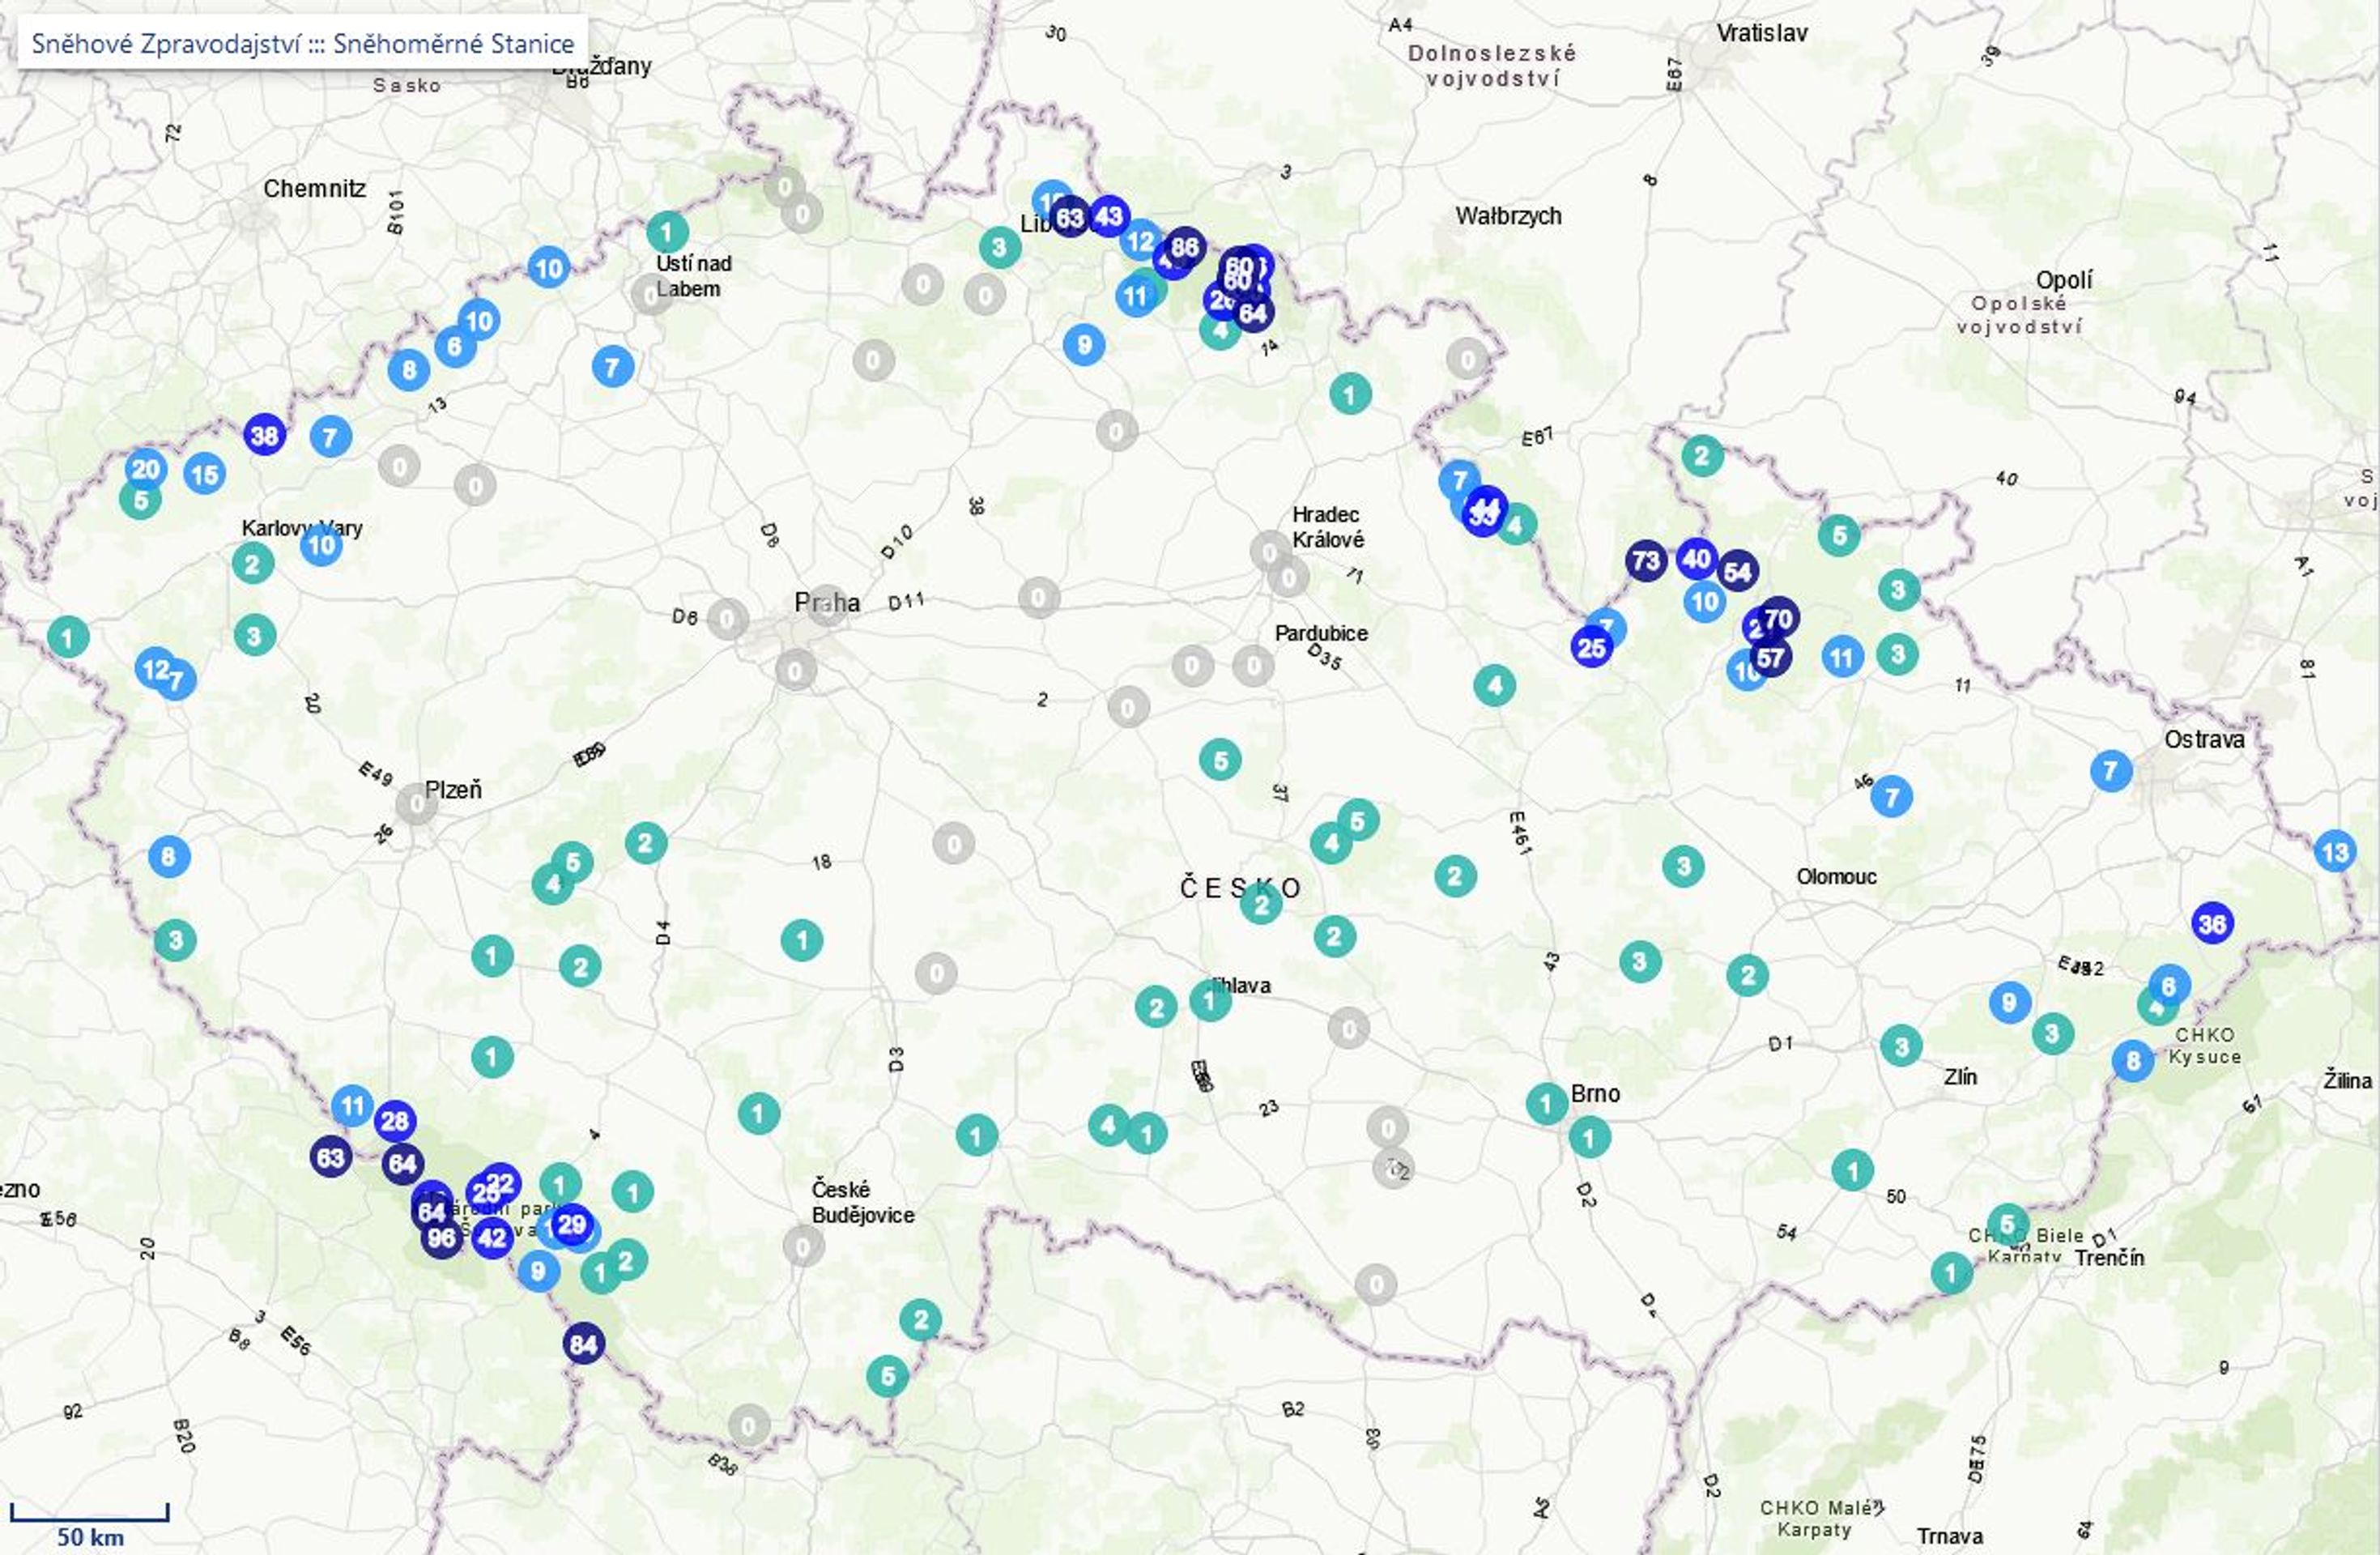The height and width of the screenshot is (1555, 2380).
Task: Click the Trnava city label
Action: pos(1950,1536)
